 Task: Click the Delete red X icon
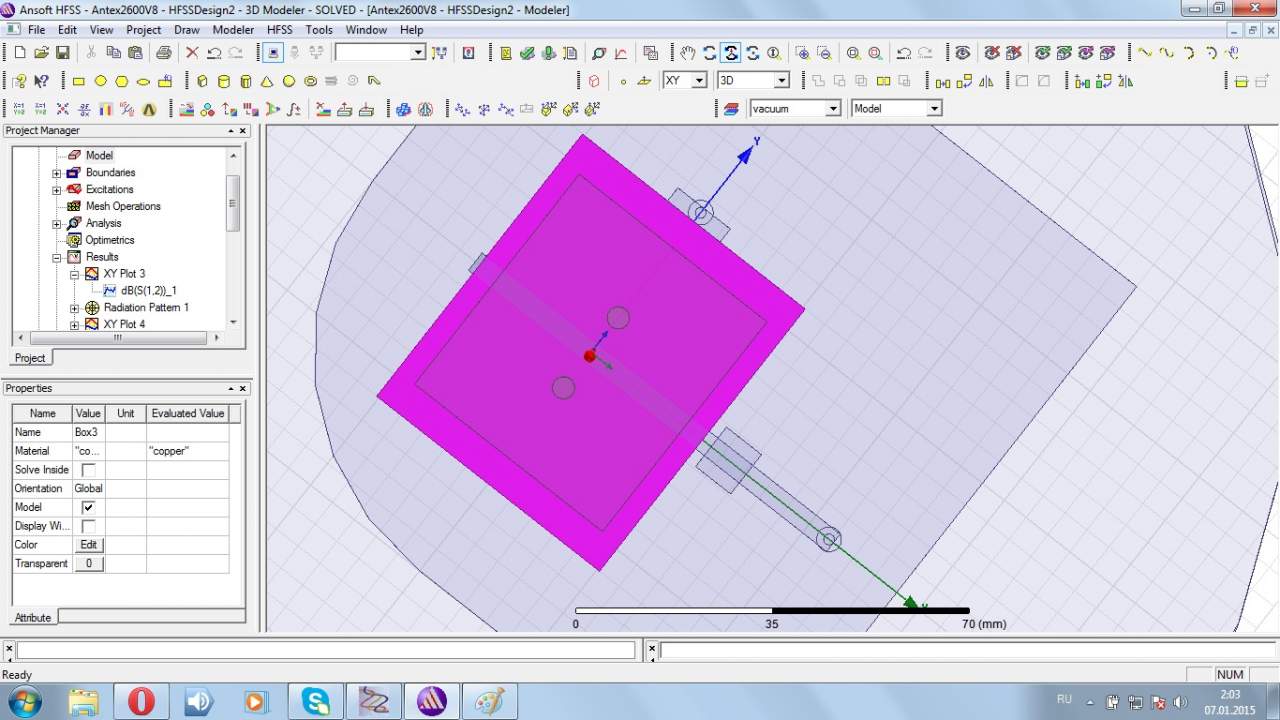(x=192, y=53)
